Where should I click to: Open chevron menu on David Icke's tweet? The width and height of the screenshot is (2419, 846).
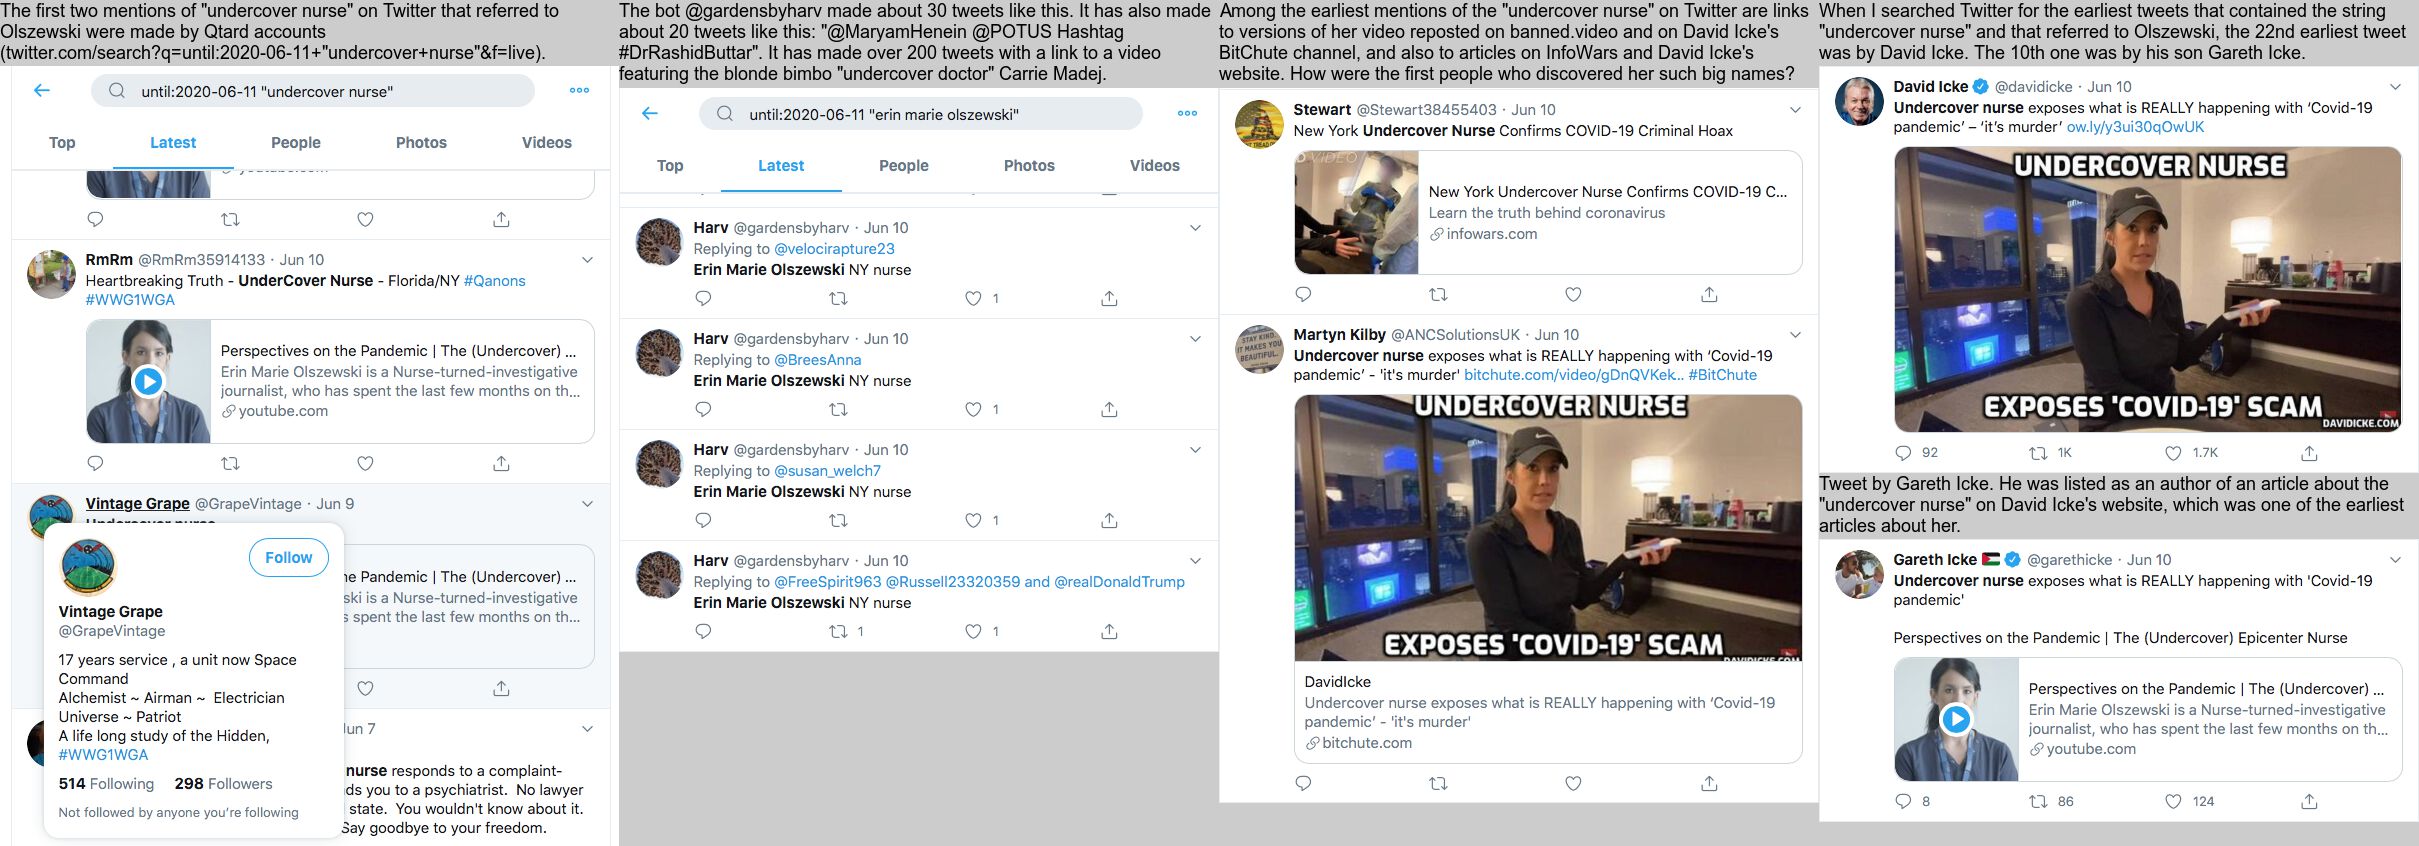point(2395,87)
